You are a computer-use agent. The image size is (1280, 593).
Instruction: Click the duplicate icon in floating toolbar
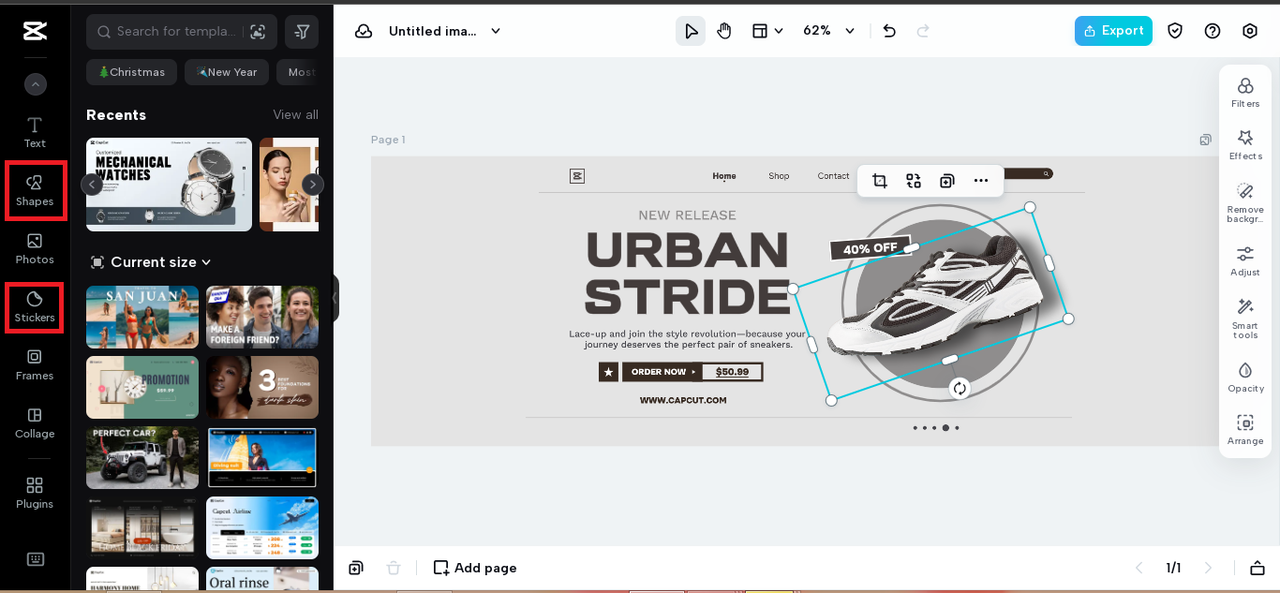point(947,181)
